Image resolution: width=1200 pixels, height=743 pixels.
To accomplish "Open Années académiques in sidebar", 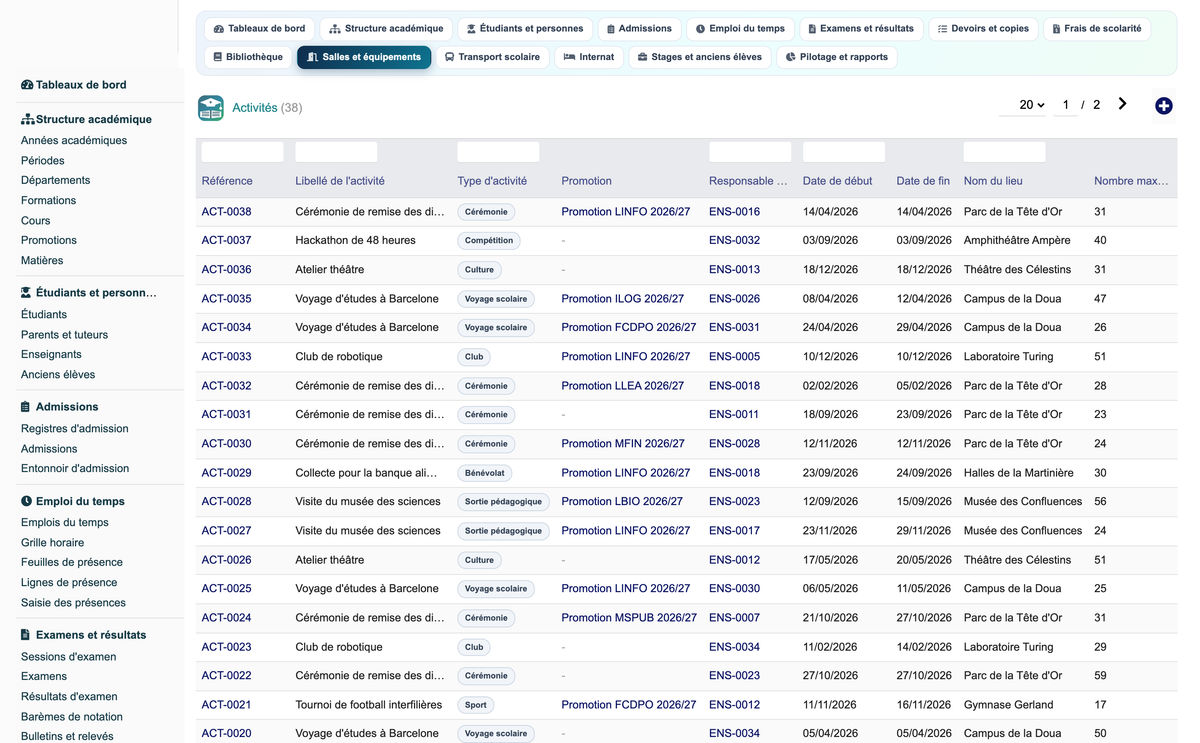I will click(74, 141).
